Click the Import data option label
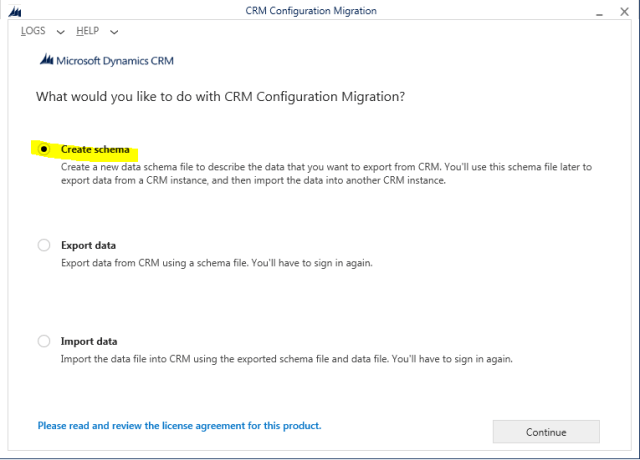 pyautogui.click(x=88, y=341)
